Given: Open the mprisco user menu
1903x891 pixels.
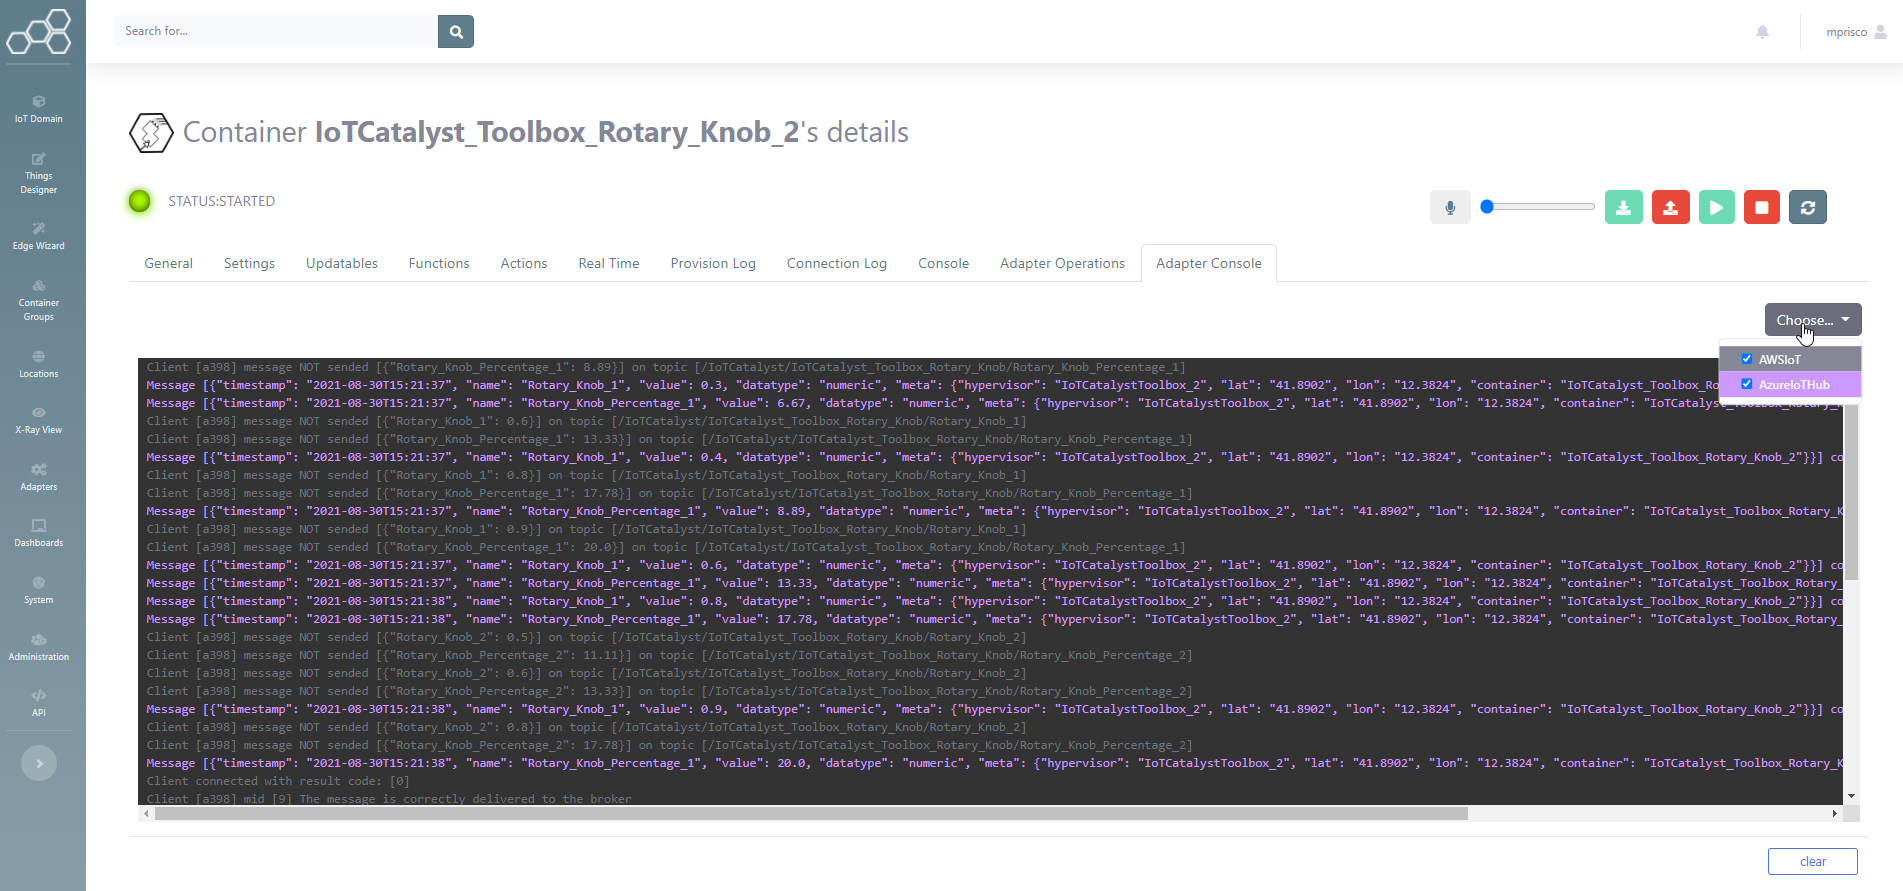Looking at the screenshot, I should [1856, 32].
